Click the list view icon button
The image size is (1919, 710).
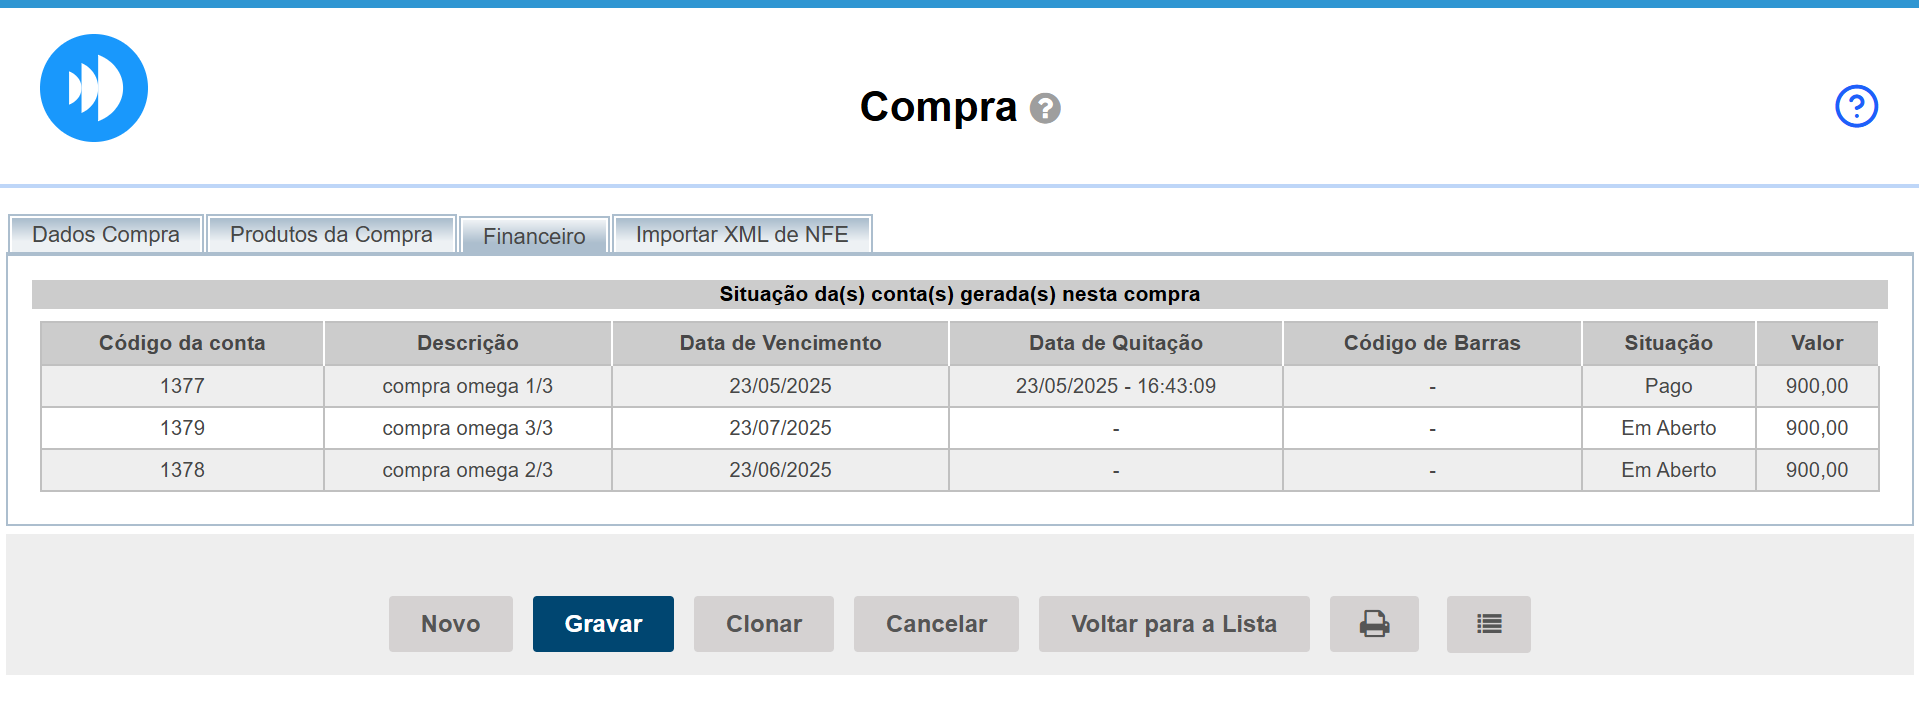[1488, 624]
